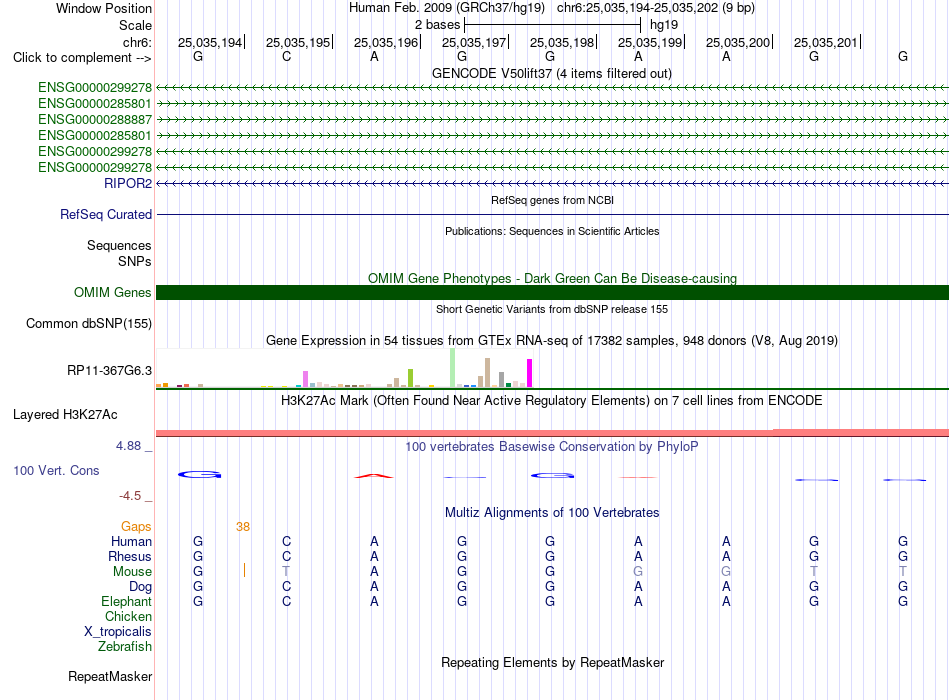950x700 pixels.
Task: Click the Rhesus species label
Action: 130,556
